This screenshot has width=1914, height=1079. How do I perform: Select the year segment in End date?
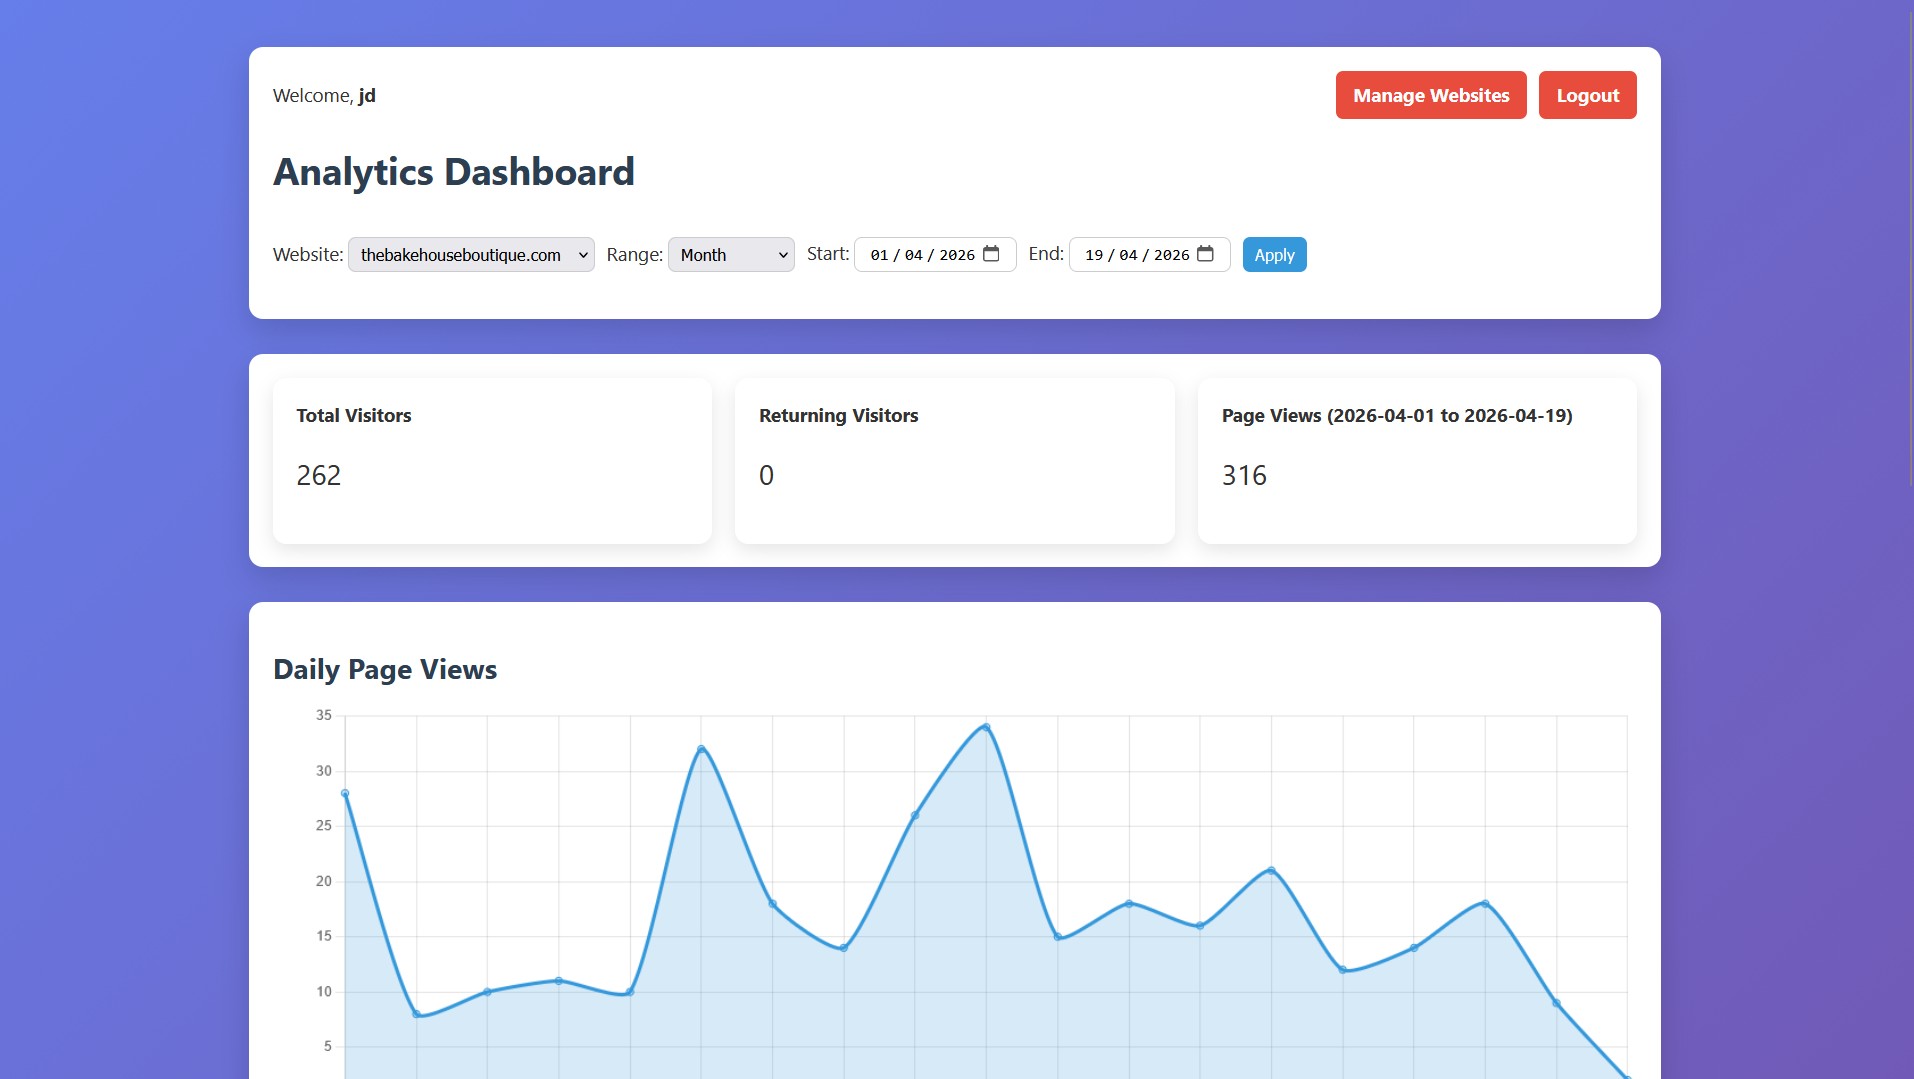pyautogui.click(x=1171, y=255)
